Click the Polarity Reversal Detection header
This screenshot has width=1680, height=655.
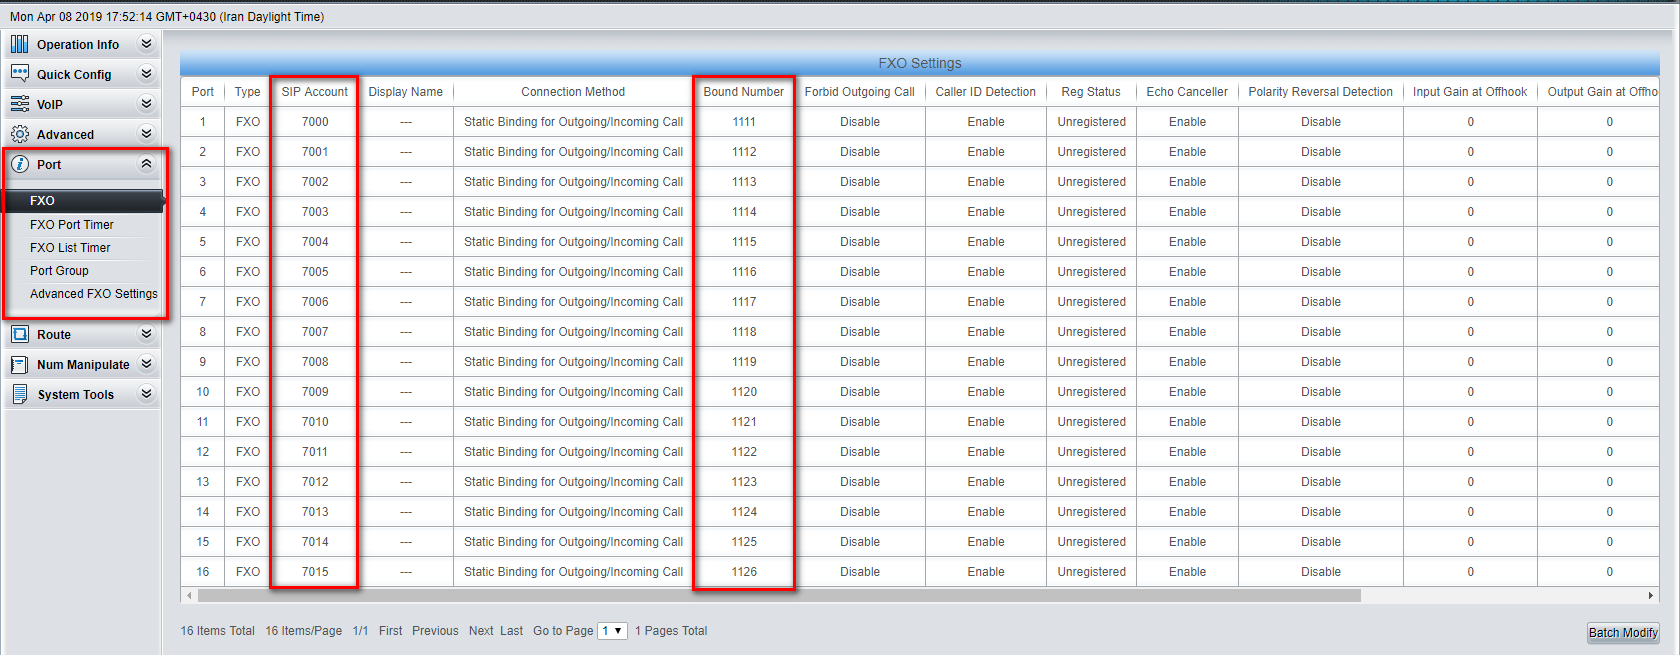[1320, 92]
